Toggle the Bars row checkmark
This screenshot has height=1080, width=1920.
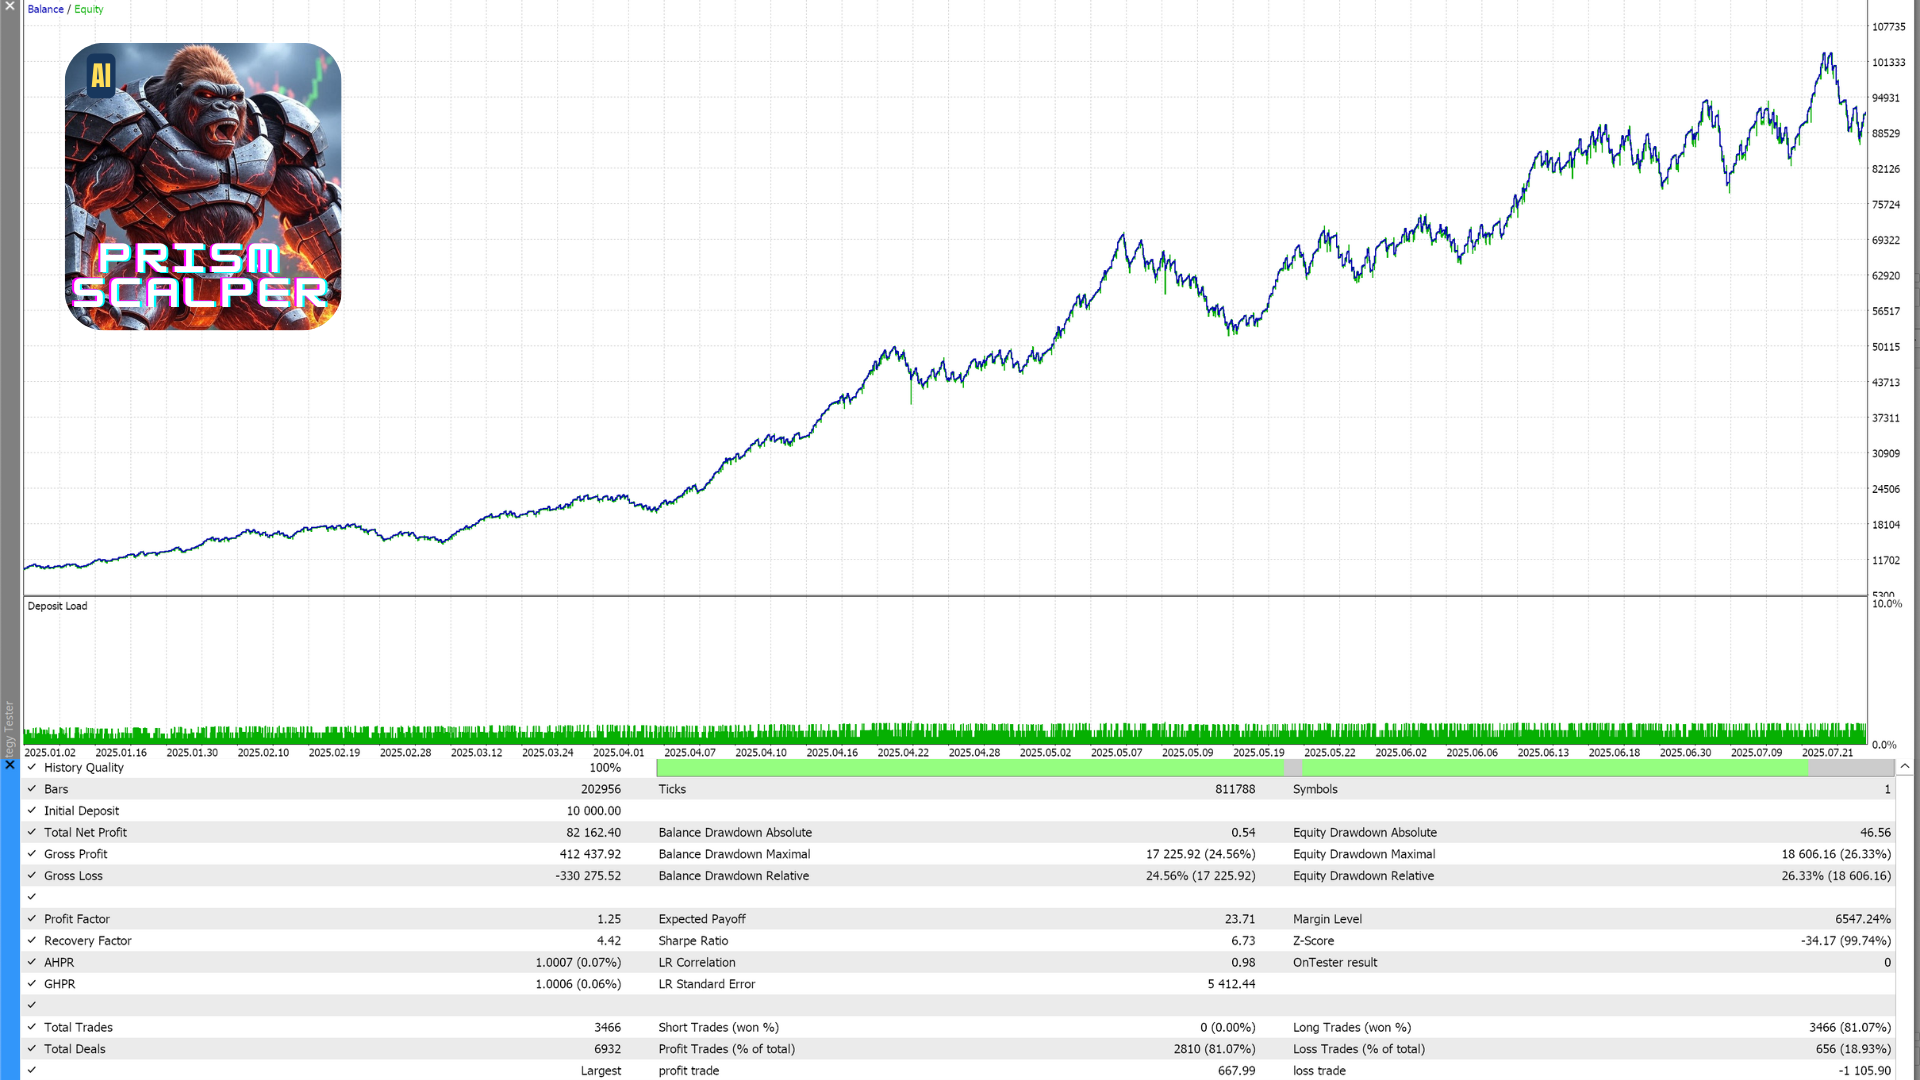pos(32,789)
